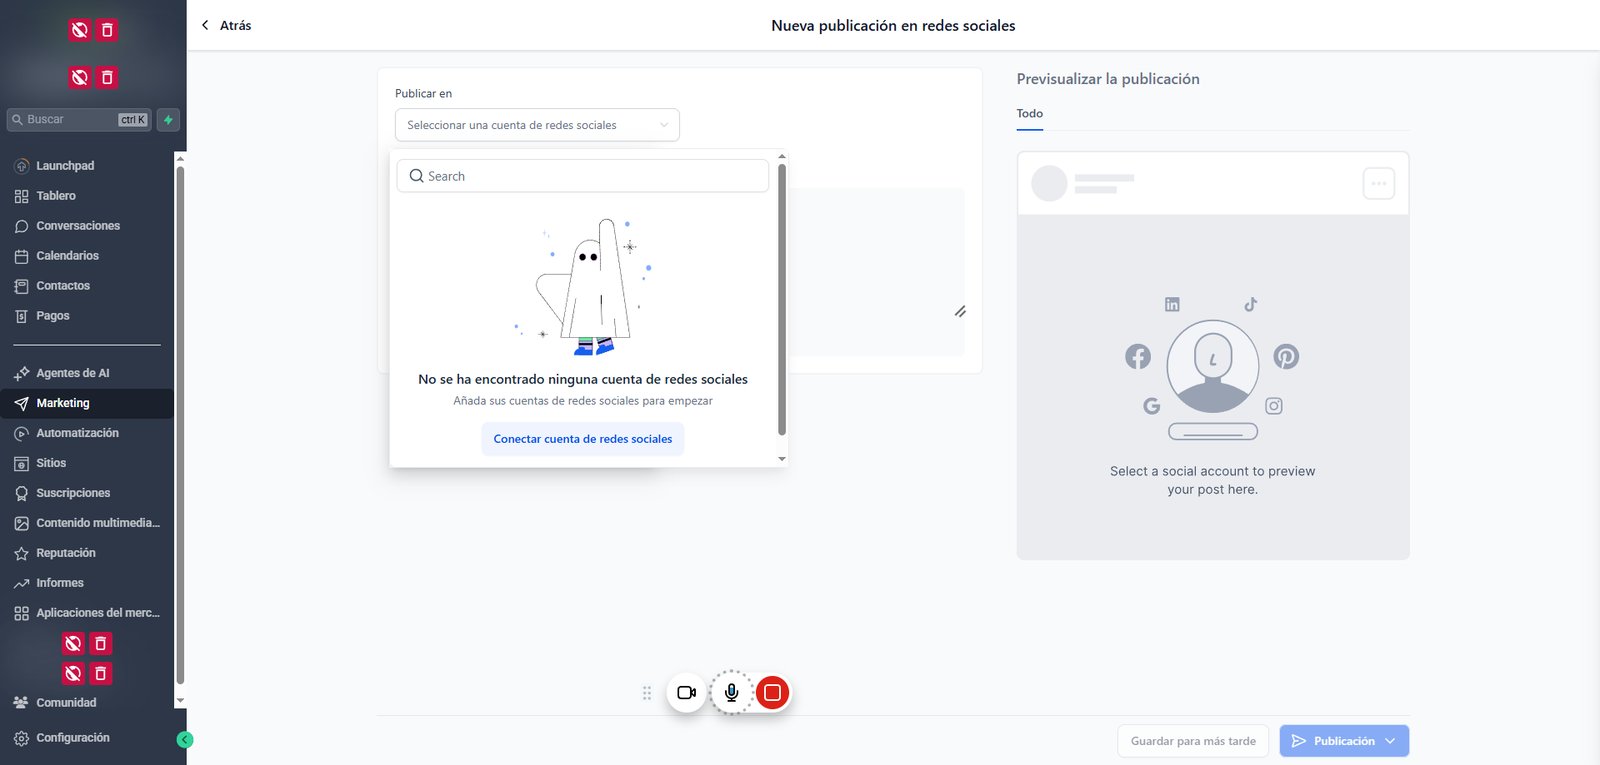
Task: Select Marketing in the sidebar
Action: 87,403
